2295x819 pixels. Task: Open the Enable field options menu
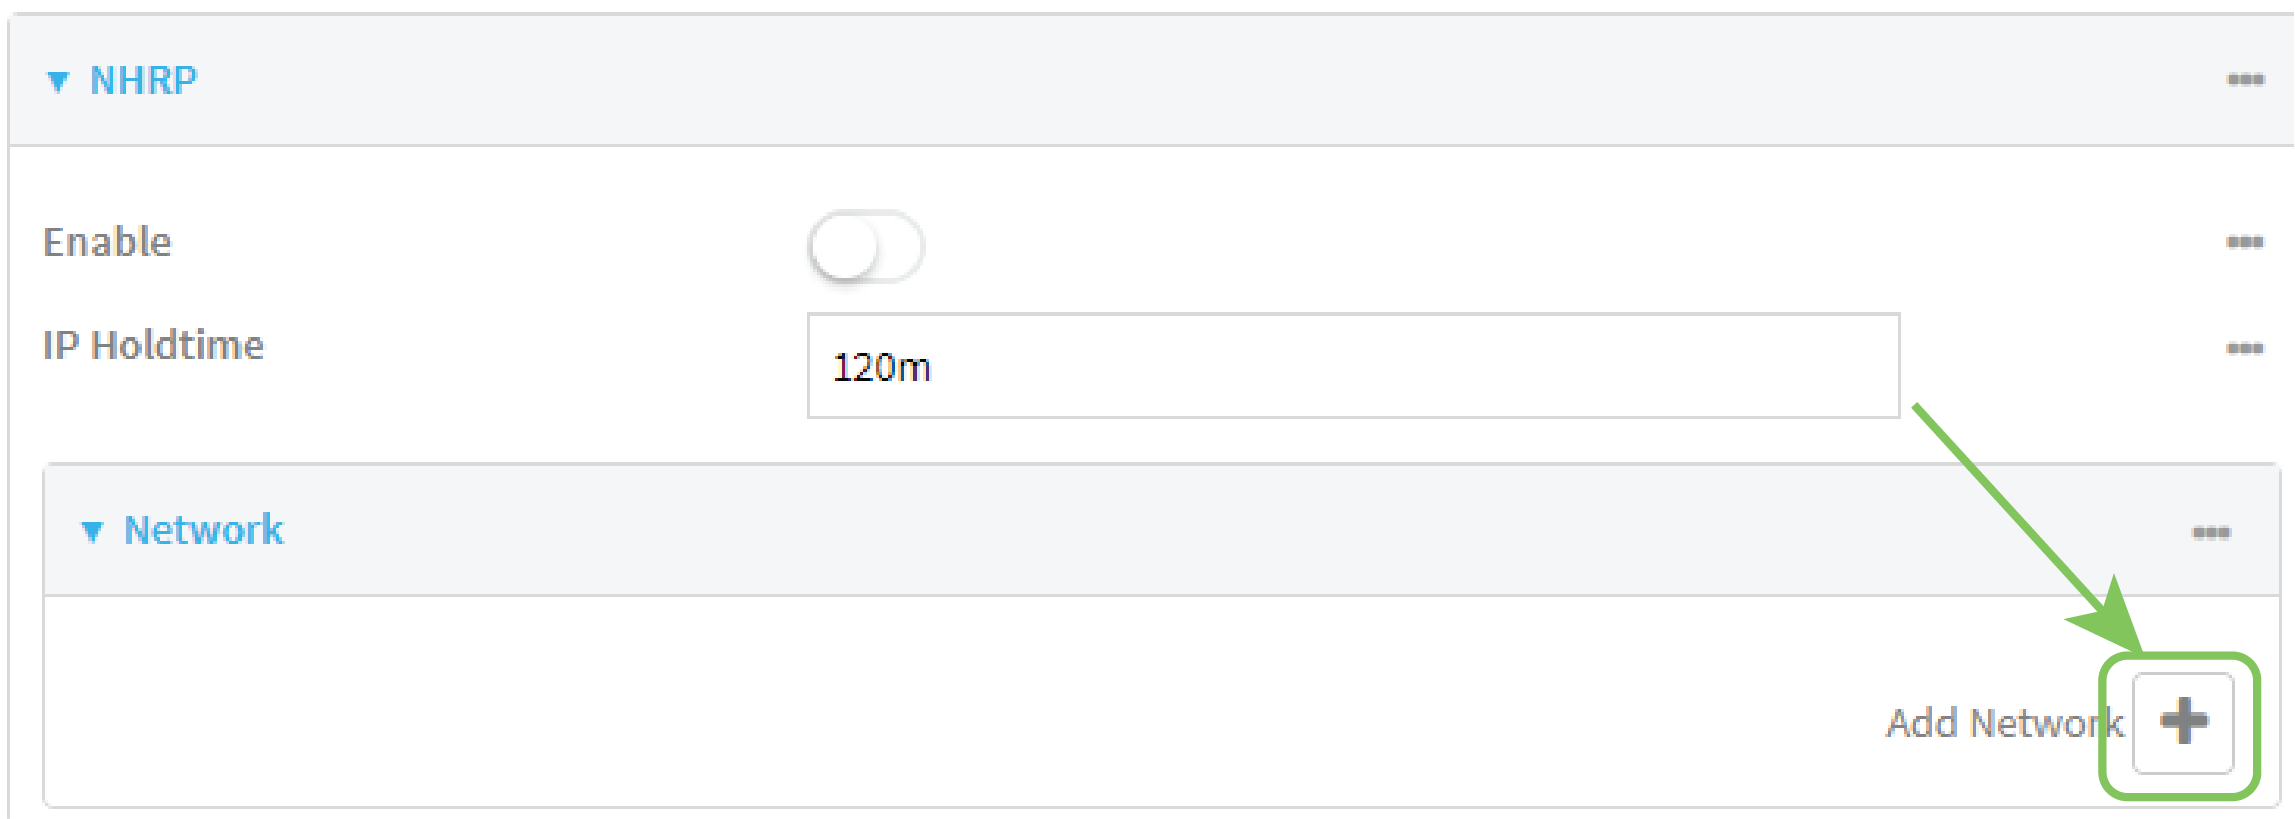tap(2246, 240)
